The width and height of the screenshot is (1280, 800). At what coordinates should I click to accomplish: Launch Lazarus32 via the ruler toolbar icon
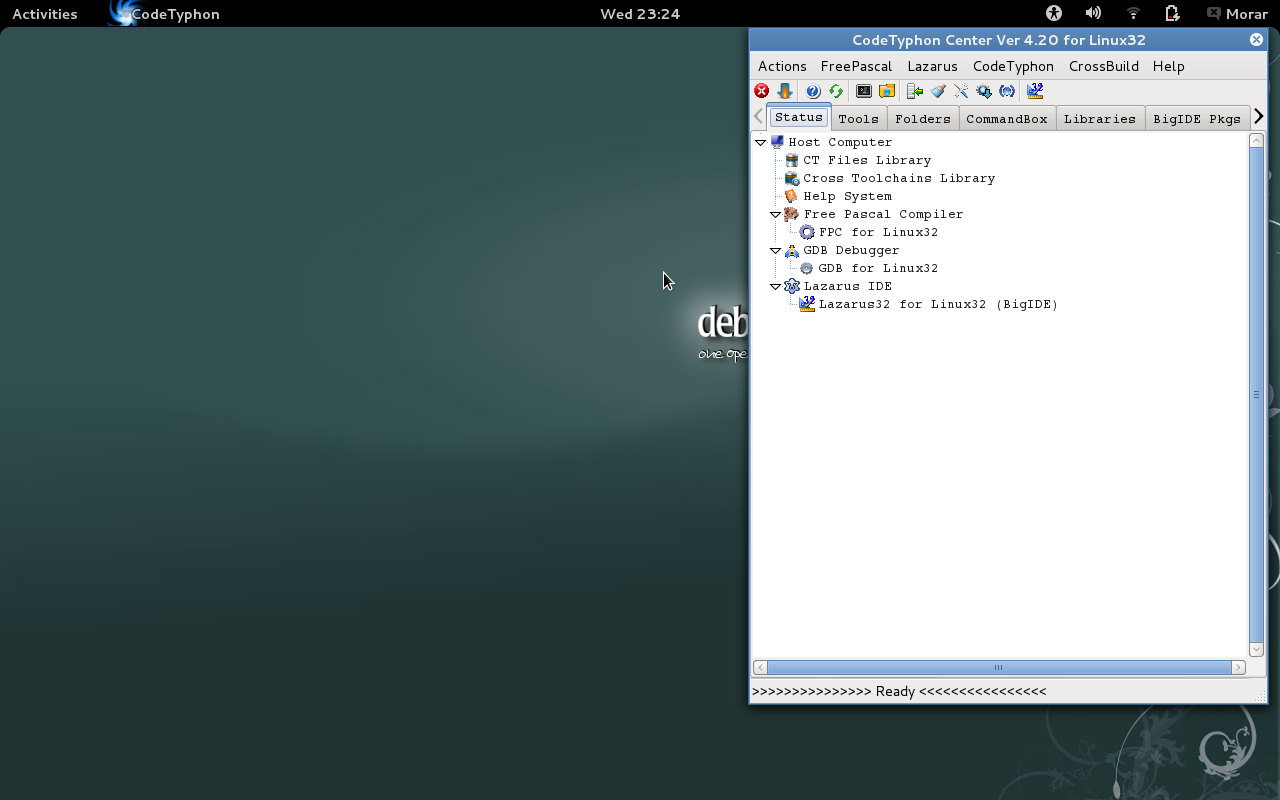click(1035, 91)
